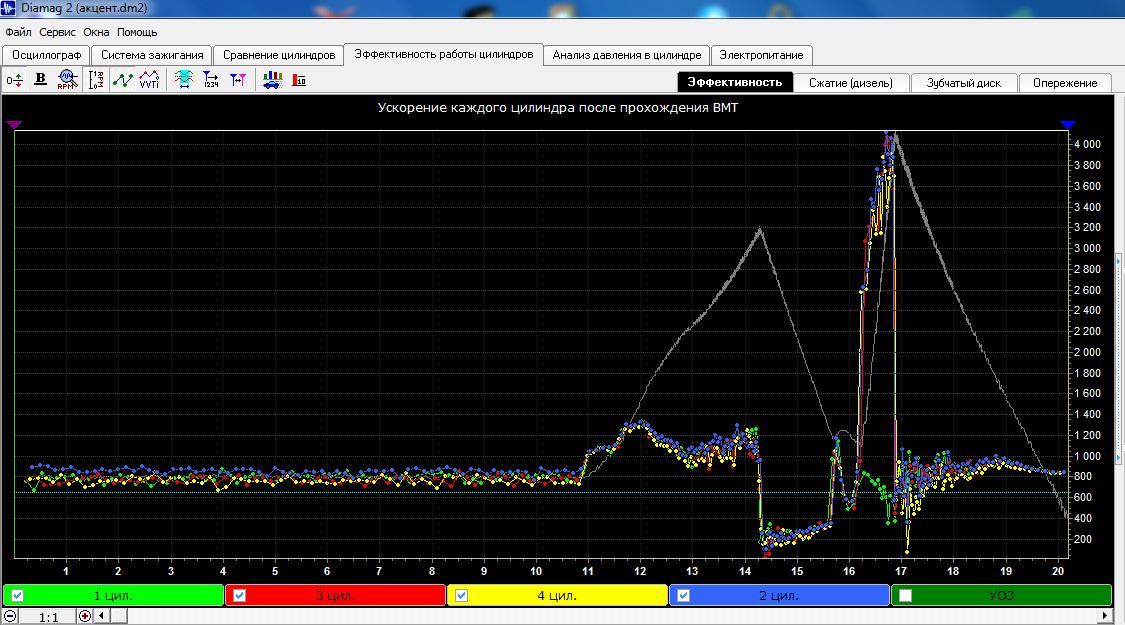This screenshot has width=1125, height=625.
Task: Select the Эффективность sub-tab
Action: click(735, 83)
